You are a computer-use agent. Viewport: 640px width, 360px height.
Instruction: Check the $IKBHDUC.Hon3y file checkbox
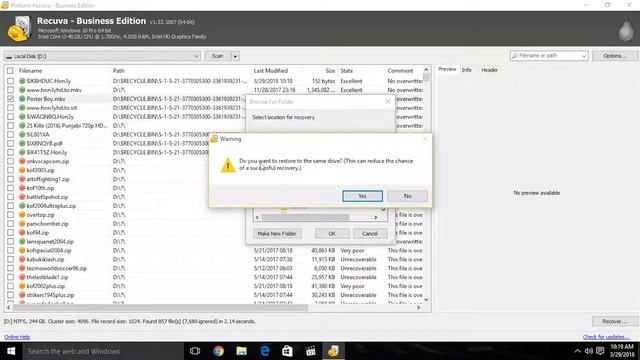[10, 81]
